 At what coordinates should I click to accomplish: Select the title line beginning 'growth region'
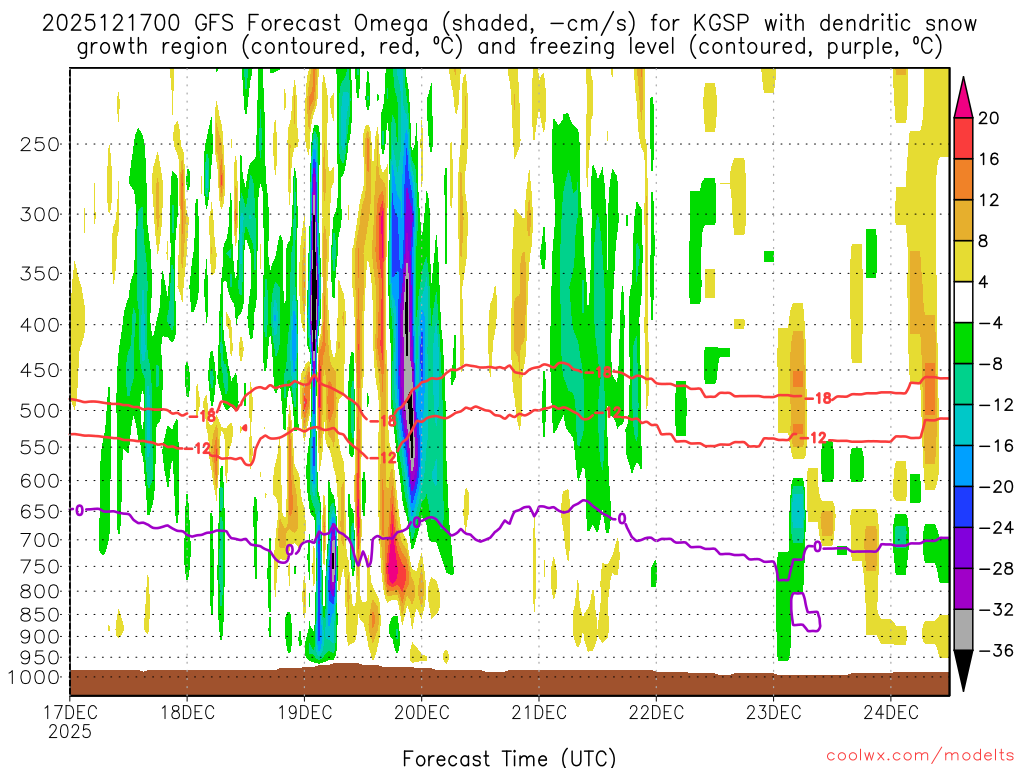point(509,47)
